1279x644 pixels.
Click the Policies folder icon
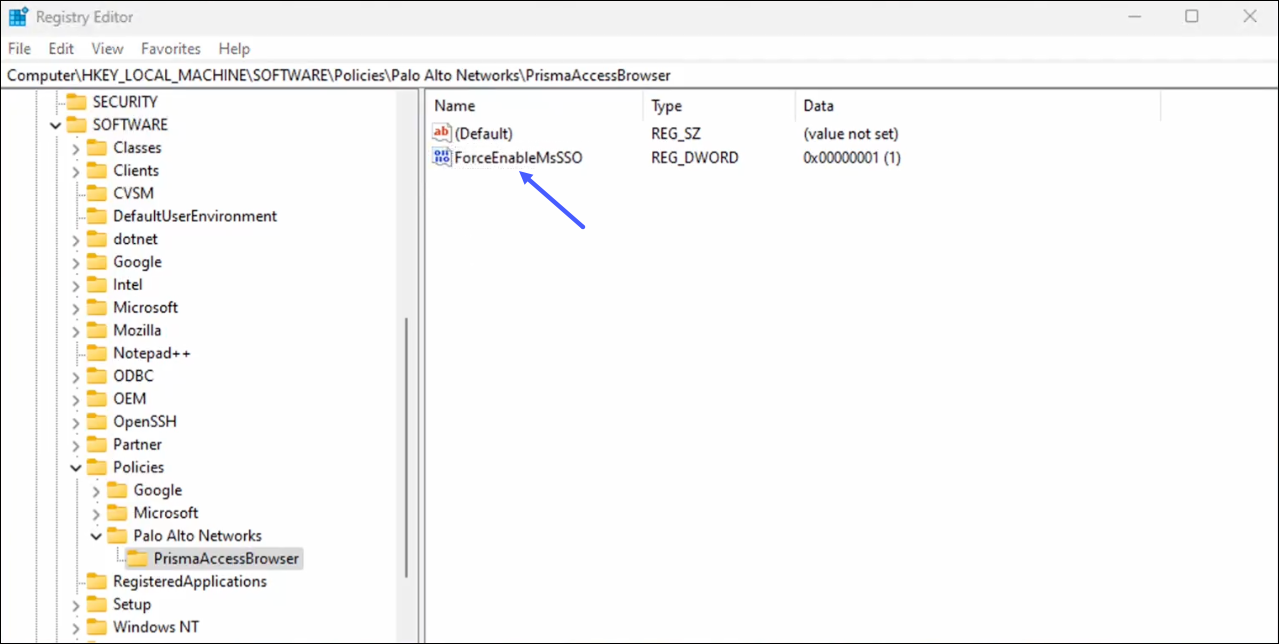click(x=97, y=467)
